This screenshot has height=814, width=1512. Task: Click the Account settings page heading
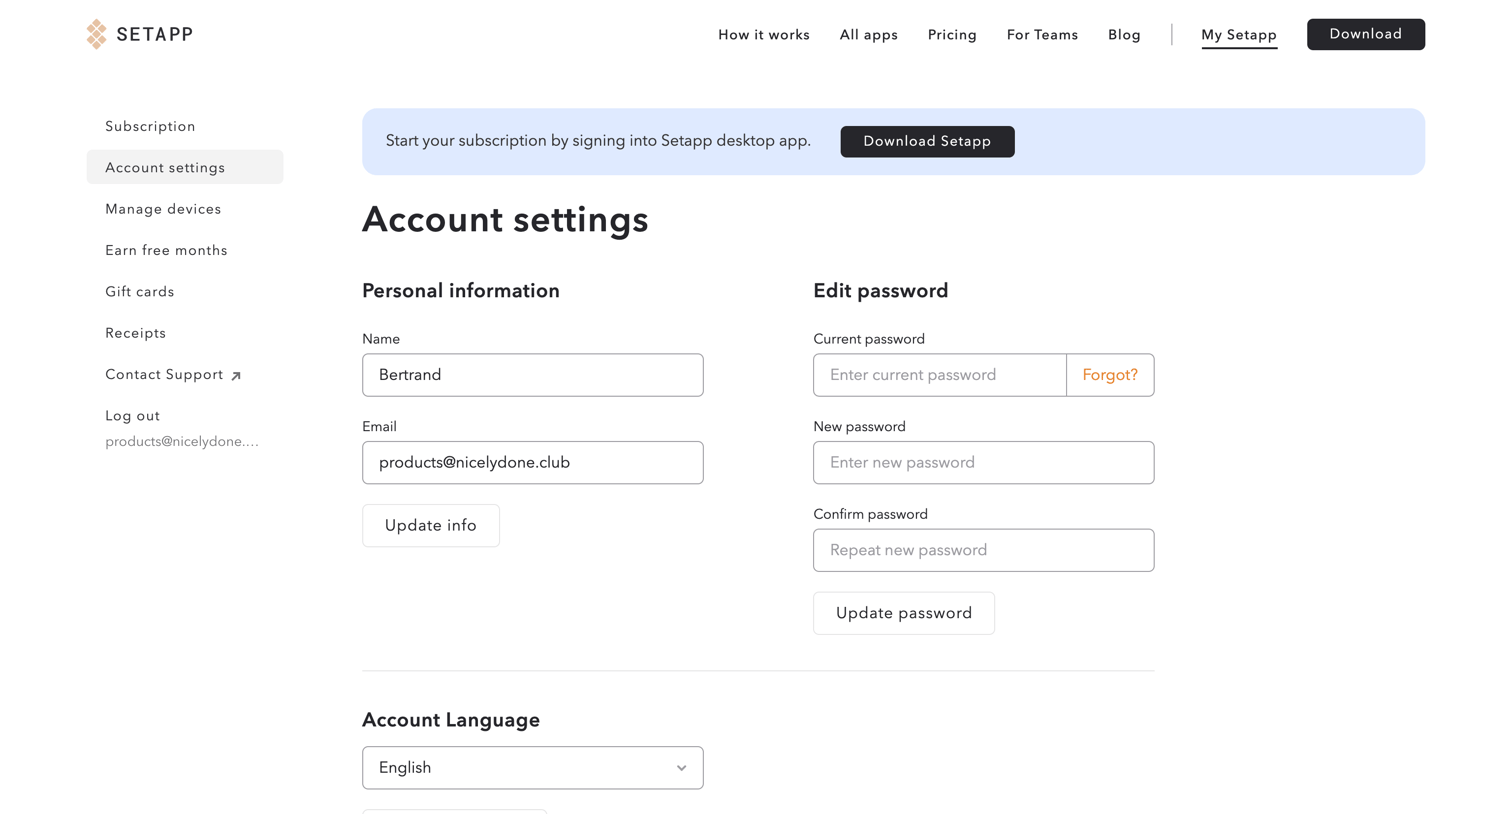click(x=505, y=220)
